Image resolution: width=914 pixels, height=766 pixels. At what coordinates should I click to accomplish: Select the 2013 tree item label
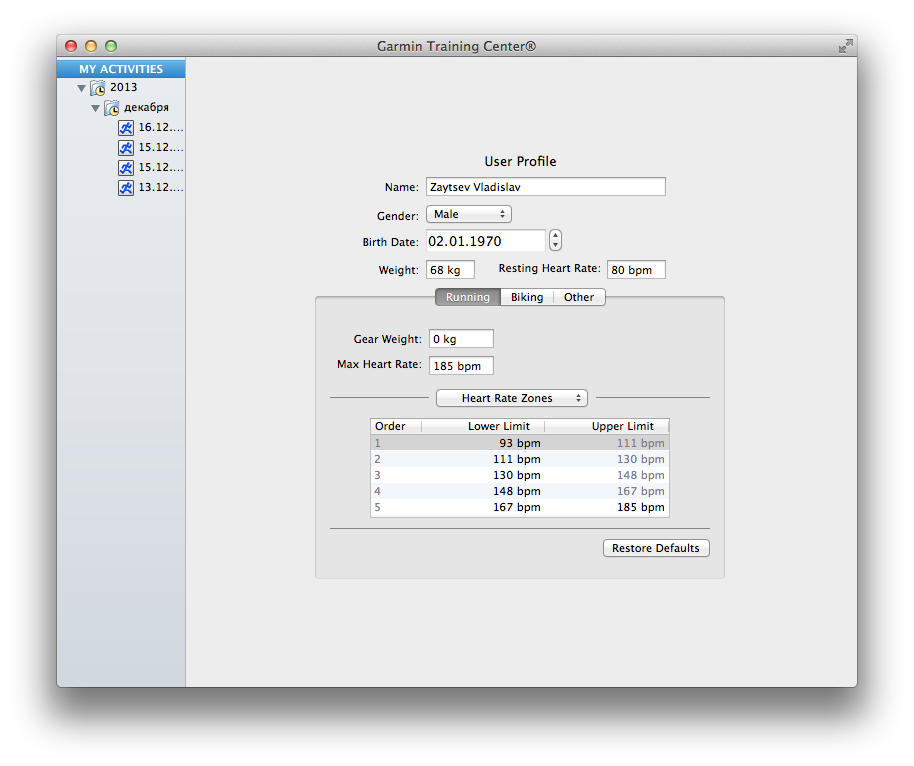124,87
